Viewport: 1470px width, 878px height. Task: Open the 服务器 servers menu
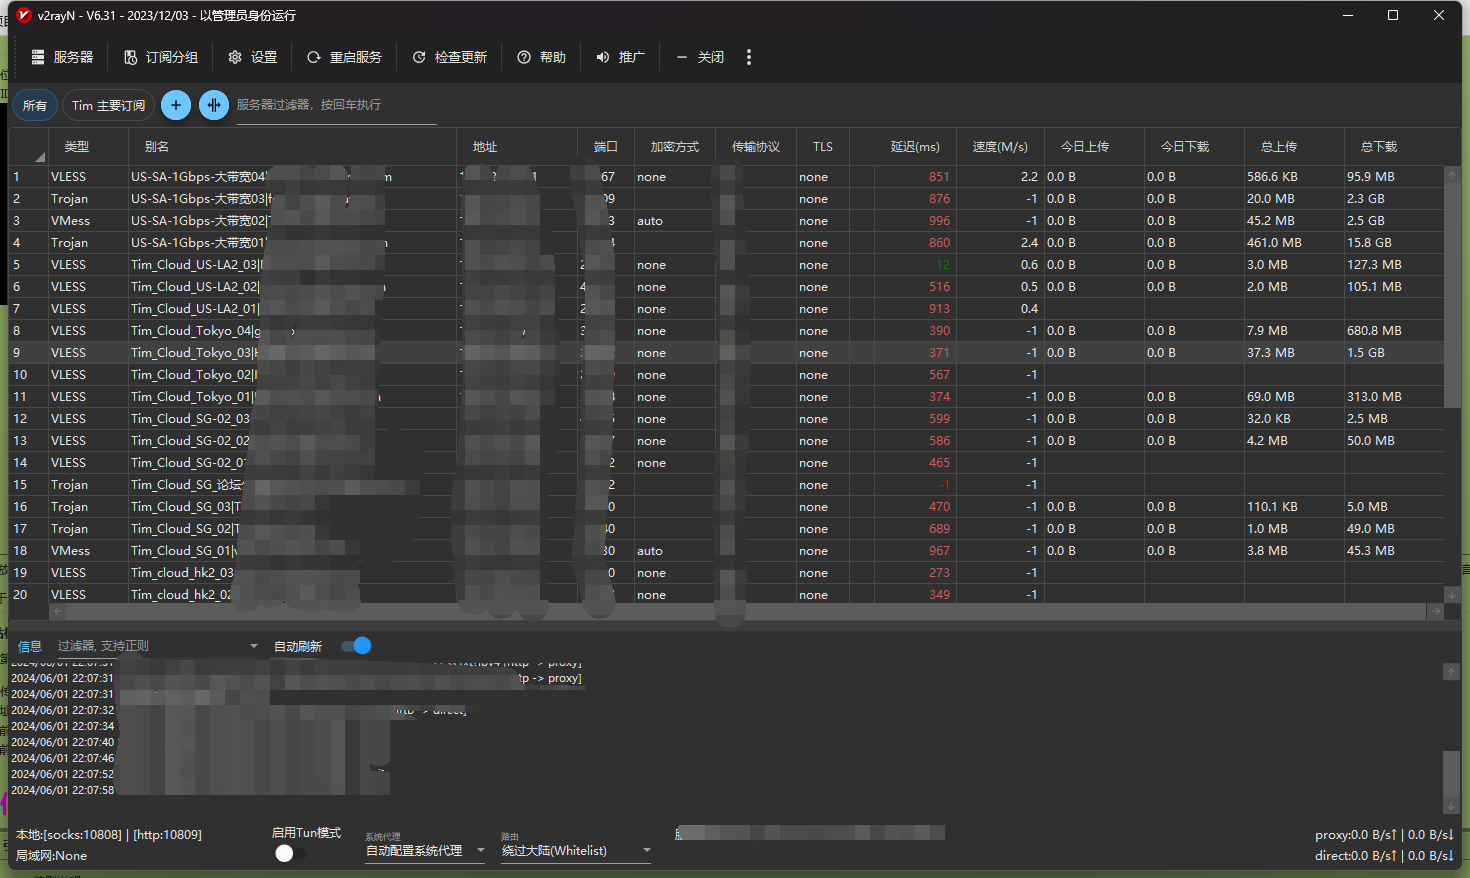point(62,57)
